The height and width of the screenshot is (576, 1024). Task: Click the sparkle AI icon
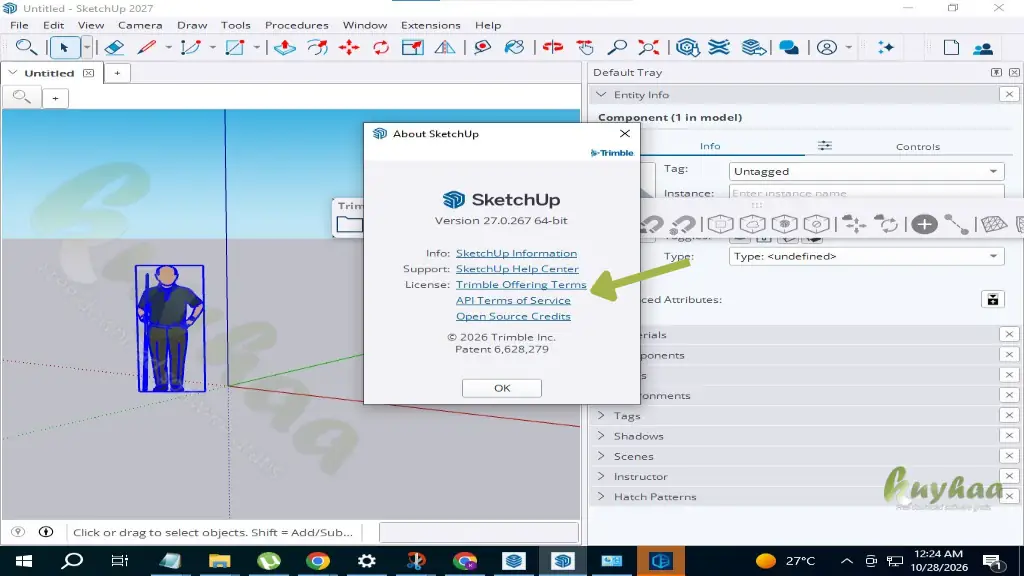(886, 47)
